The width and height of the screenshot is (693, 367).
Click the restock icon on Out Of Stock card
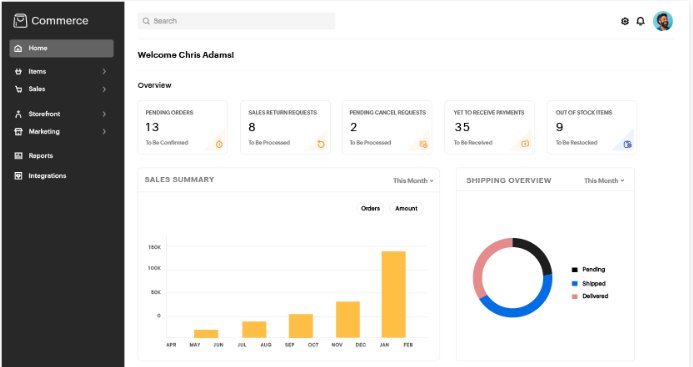click(627, 144)
